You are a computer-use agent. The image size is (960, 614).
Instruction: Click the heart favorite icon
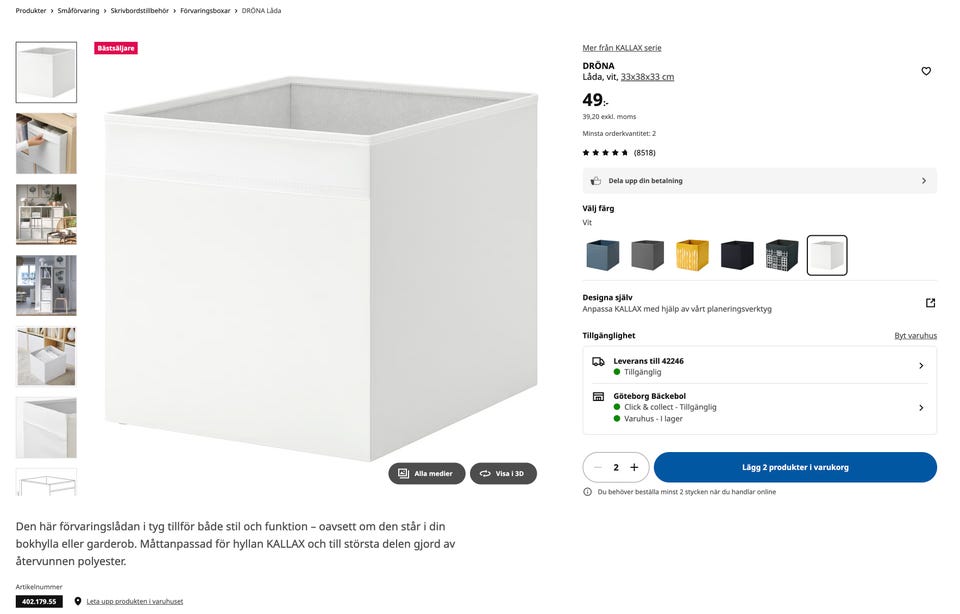tap(926, 71)
